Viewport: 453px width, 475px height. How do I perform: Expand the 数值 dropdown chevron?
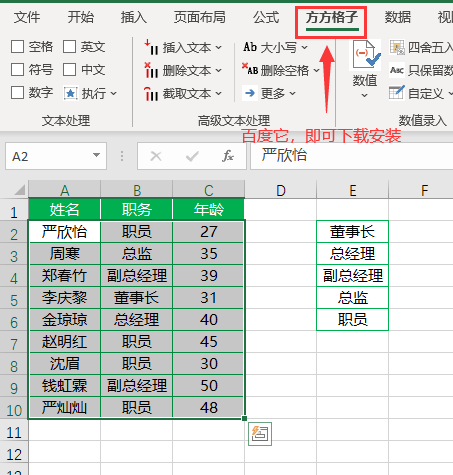[365, 96]
